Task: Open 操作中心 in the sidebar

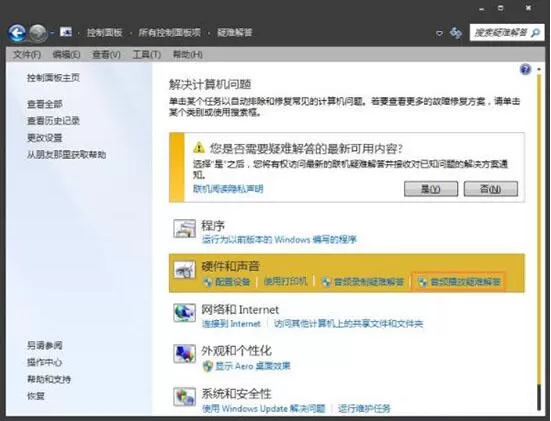Action: pos(45,362)
